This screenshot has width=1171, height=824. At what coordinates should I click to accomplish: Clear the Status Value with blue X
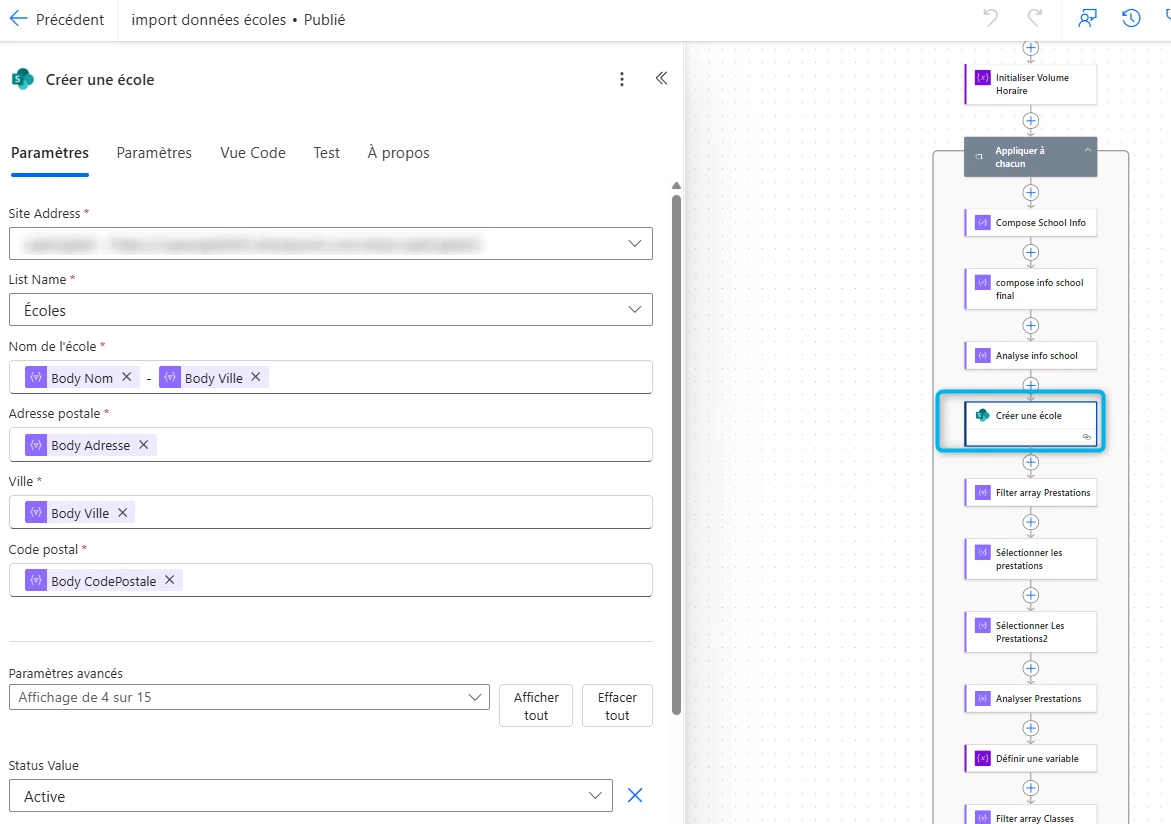pyautogui.click(x=635, y=796)
